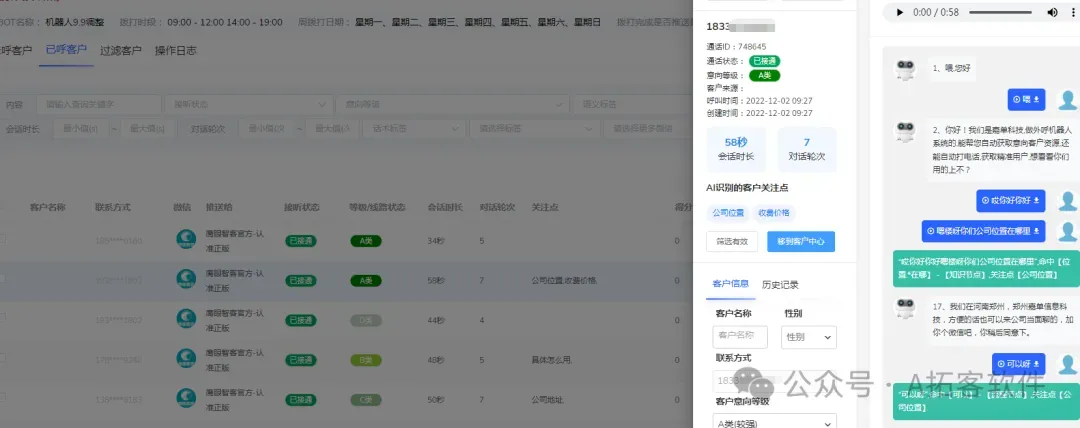This screenshot has height=428, width=1080.
Task: Click WeChat avatar in the 34秒 row
Action: 186,239
